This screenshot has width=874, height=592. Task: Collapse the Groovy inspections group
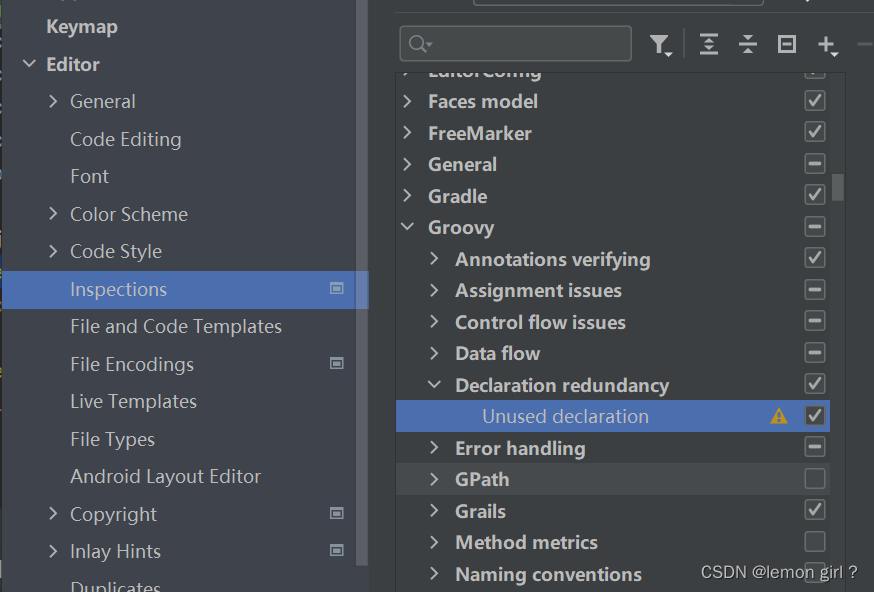tap(407, 227)
